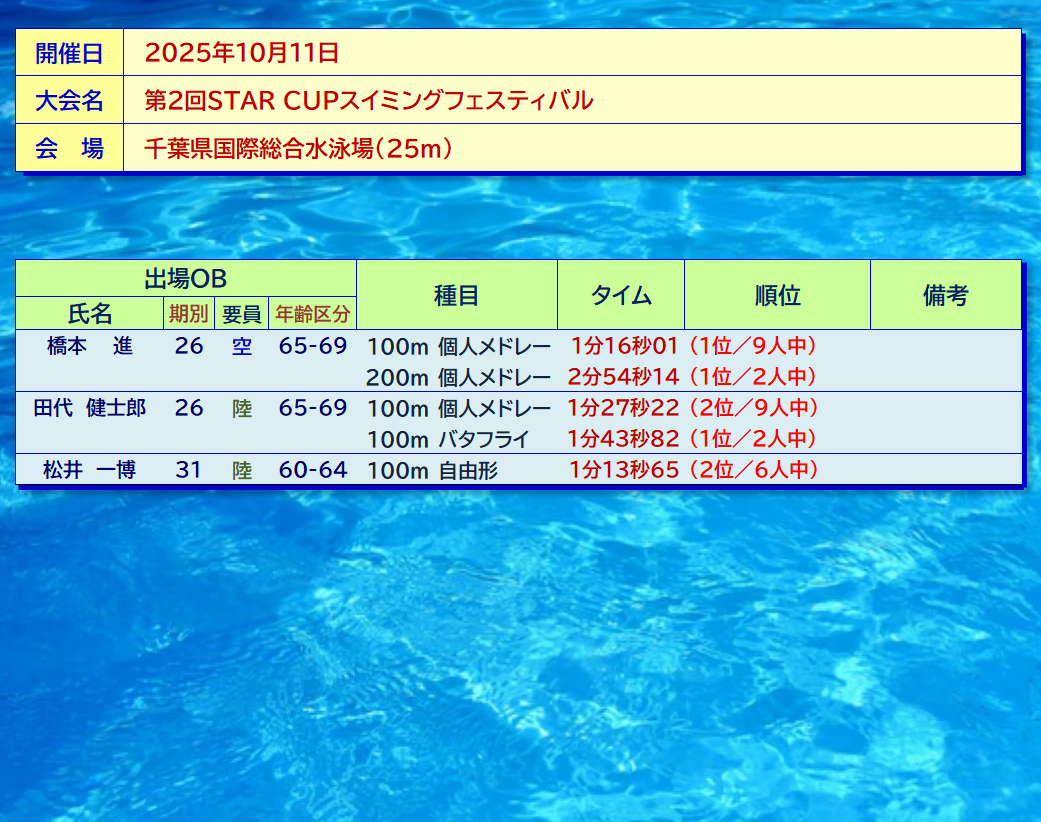
Task: Click the 2分54秒14 time result
Action: tap(623, 377)
